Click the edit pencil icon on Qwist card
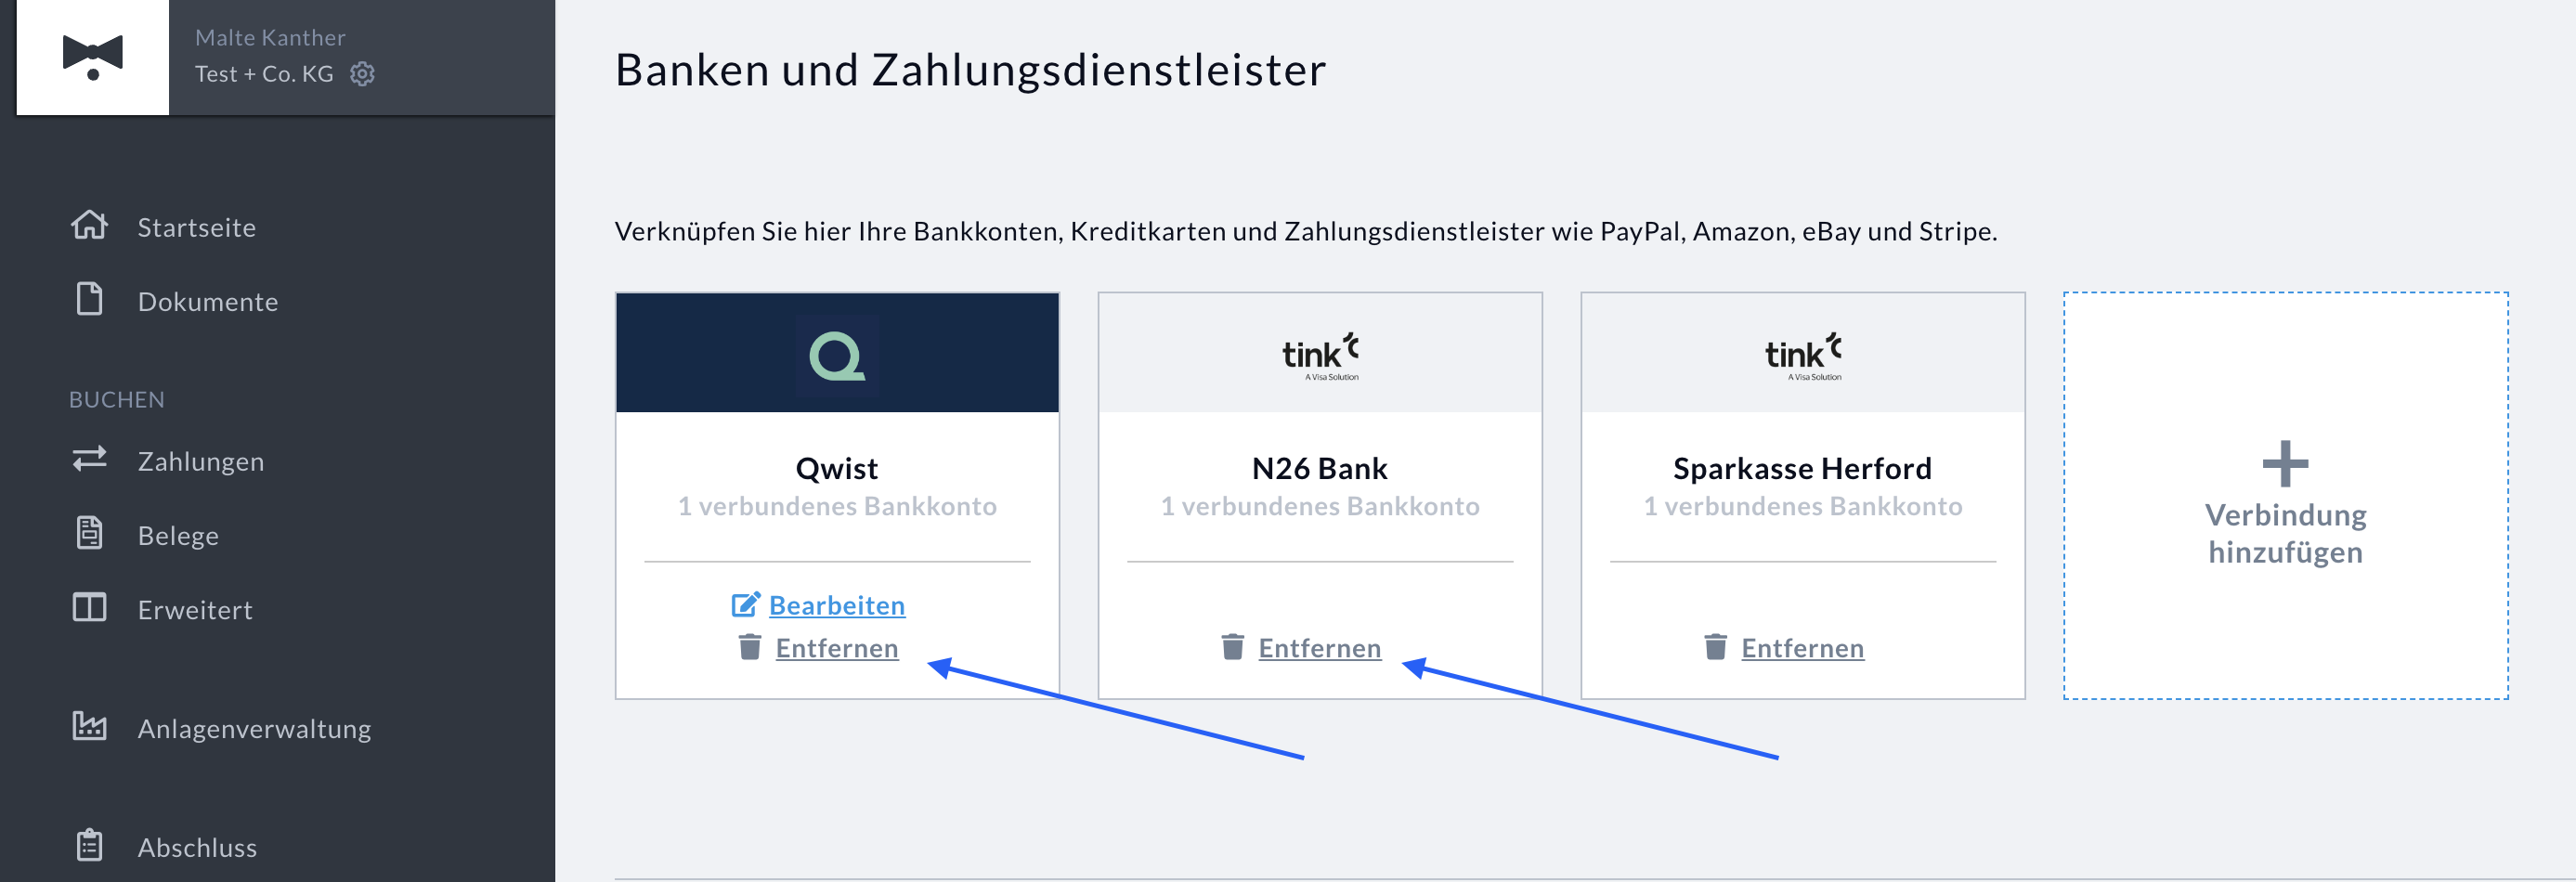Screen dimensions: 2576x882 (x=746, y=604)
